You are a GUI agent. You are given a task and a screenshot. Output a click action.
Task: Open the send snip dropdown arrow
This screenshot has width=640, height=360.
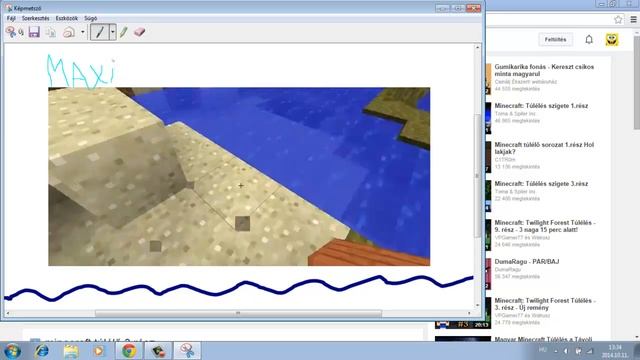pyautogui.click(x=82, y=32)
